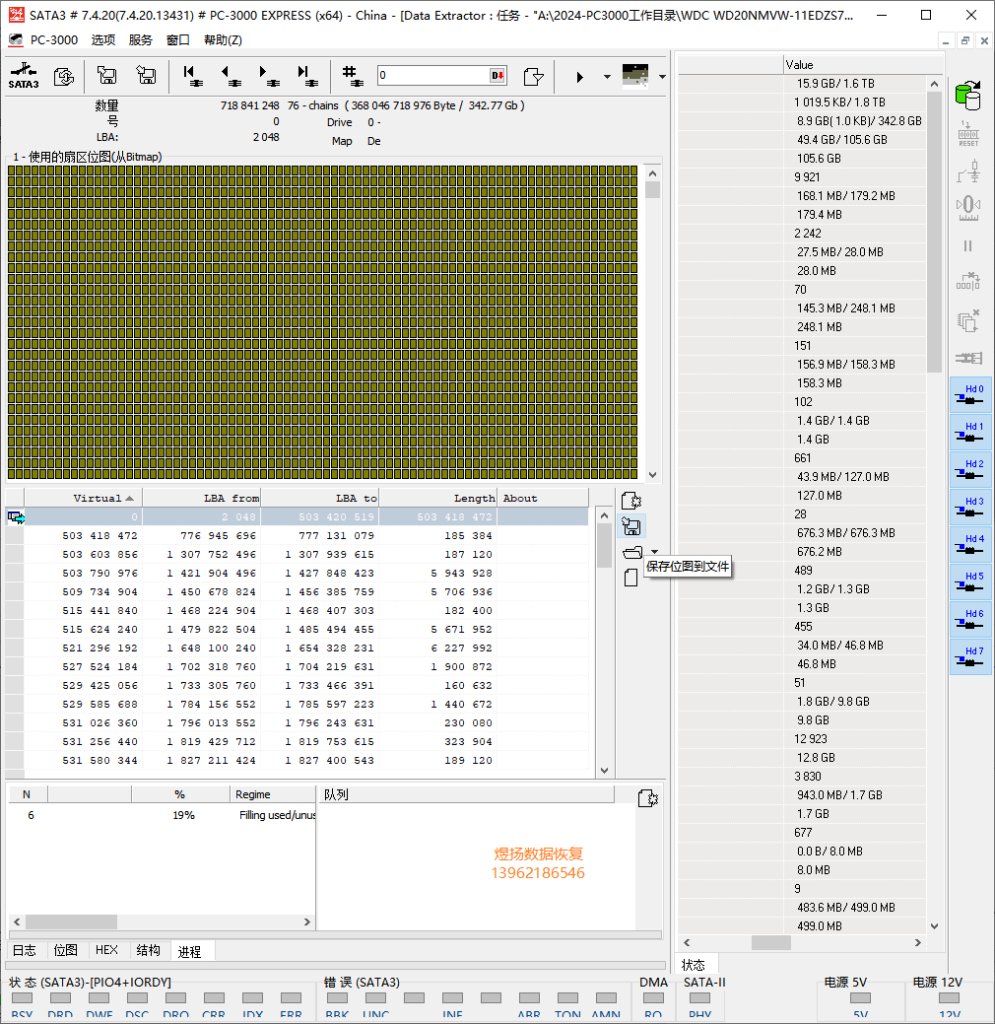The image size is (995, 1024).
Task: Select the 进程 tab
Action: (189, 952)
